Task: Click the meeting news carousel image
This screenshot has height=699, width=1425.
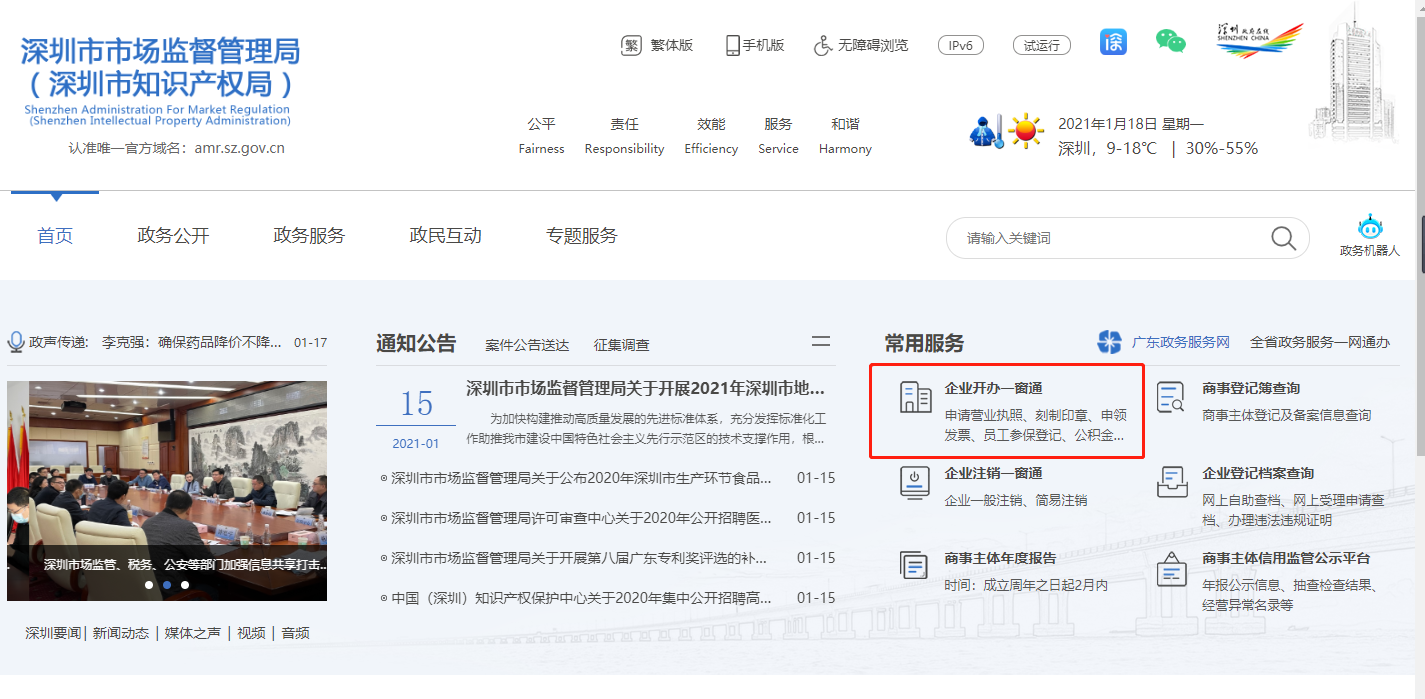Action: point(167,470)
